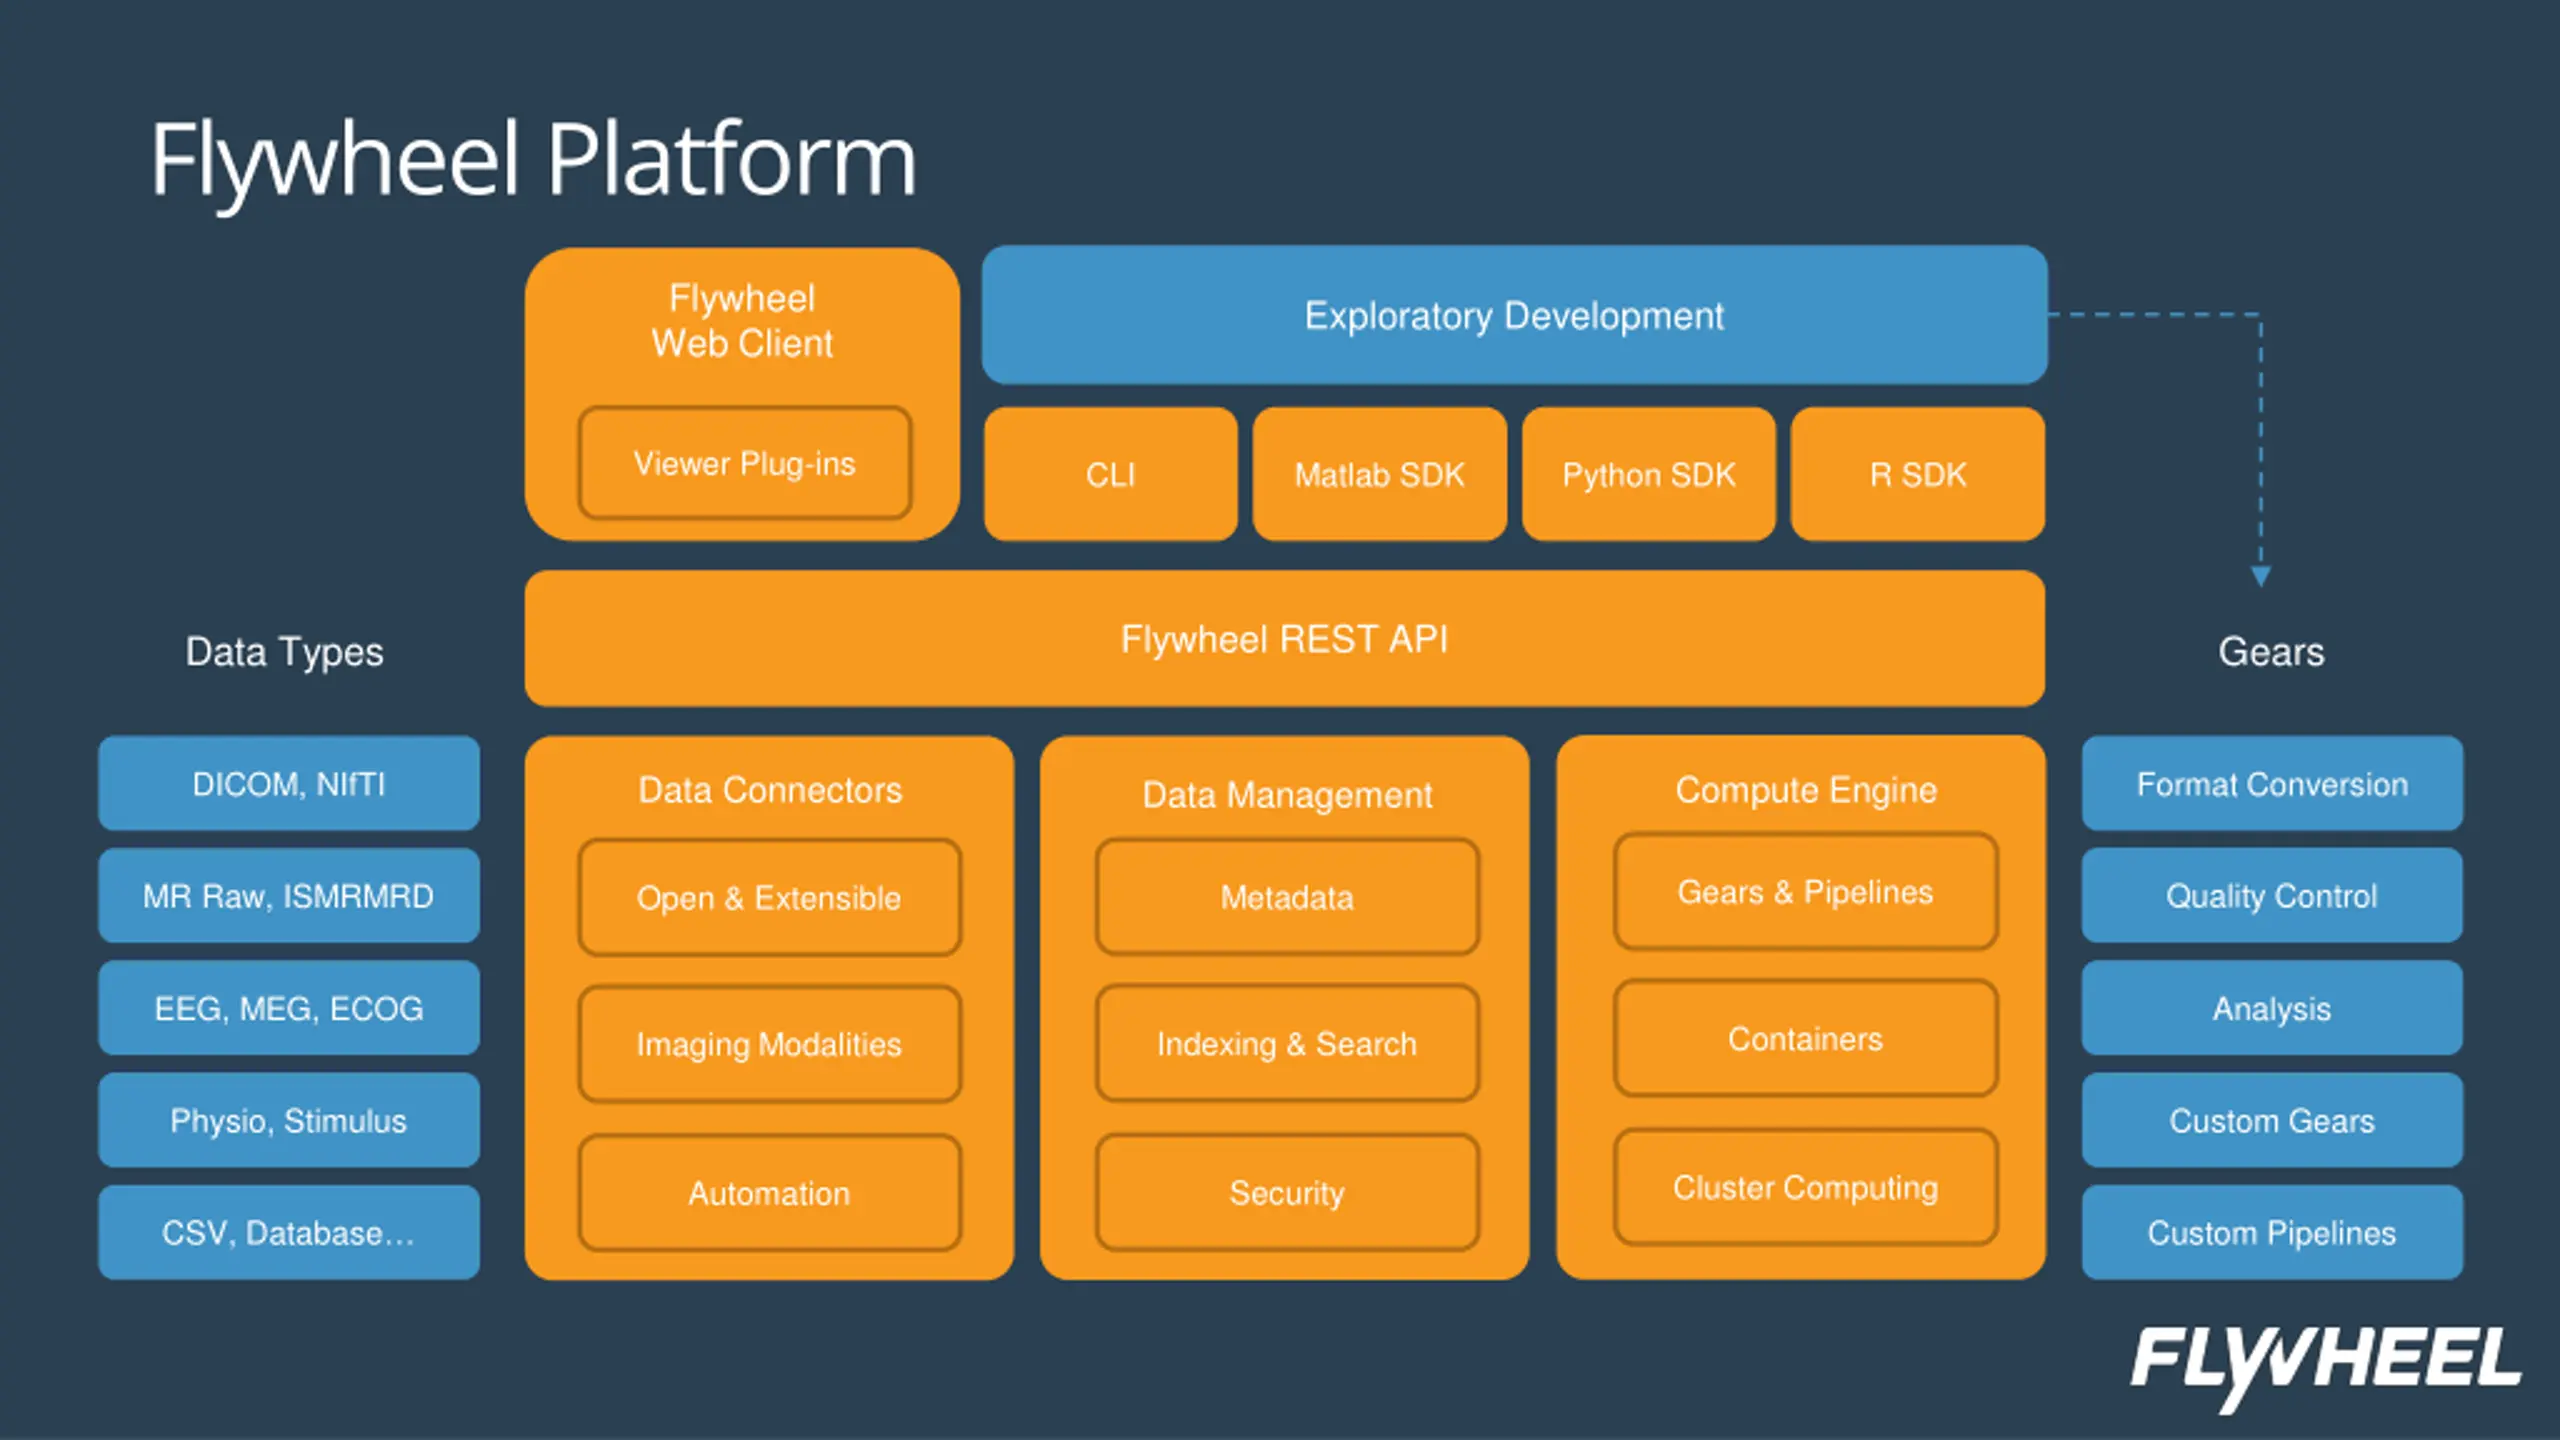Click the MR Raw, ISMRMRD box

click(289, 895)
